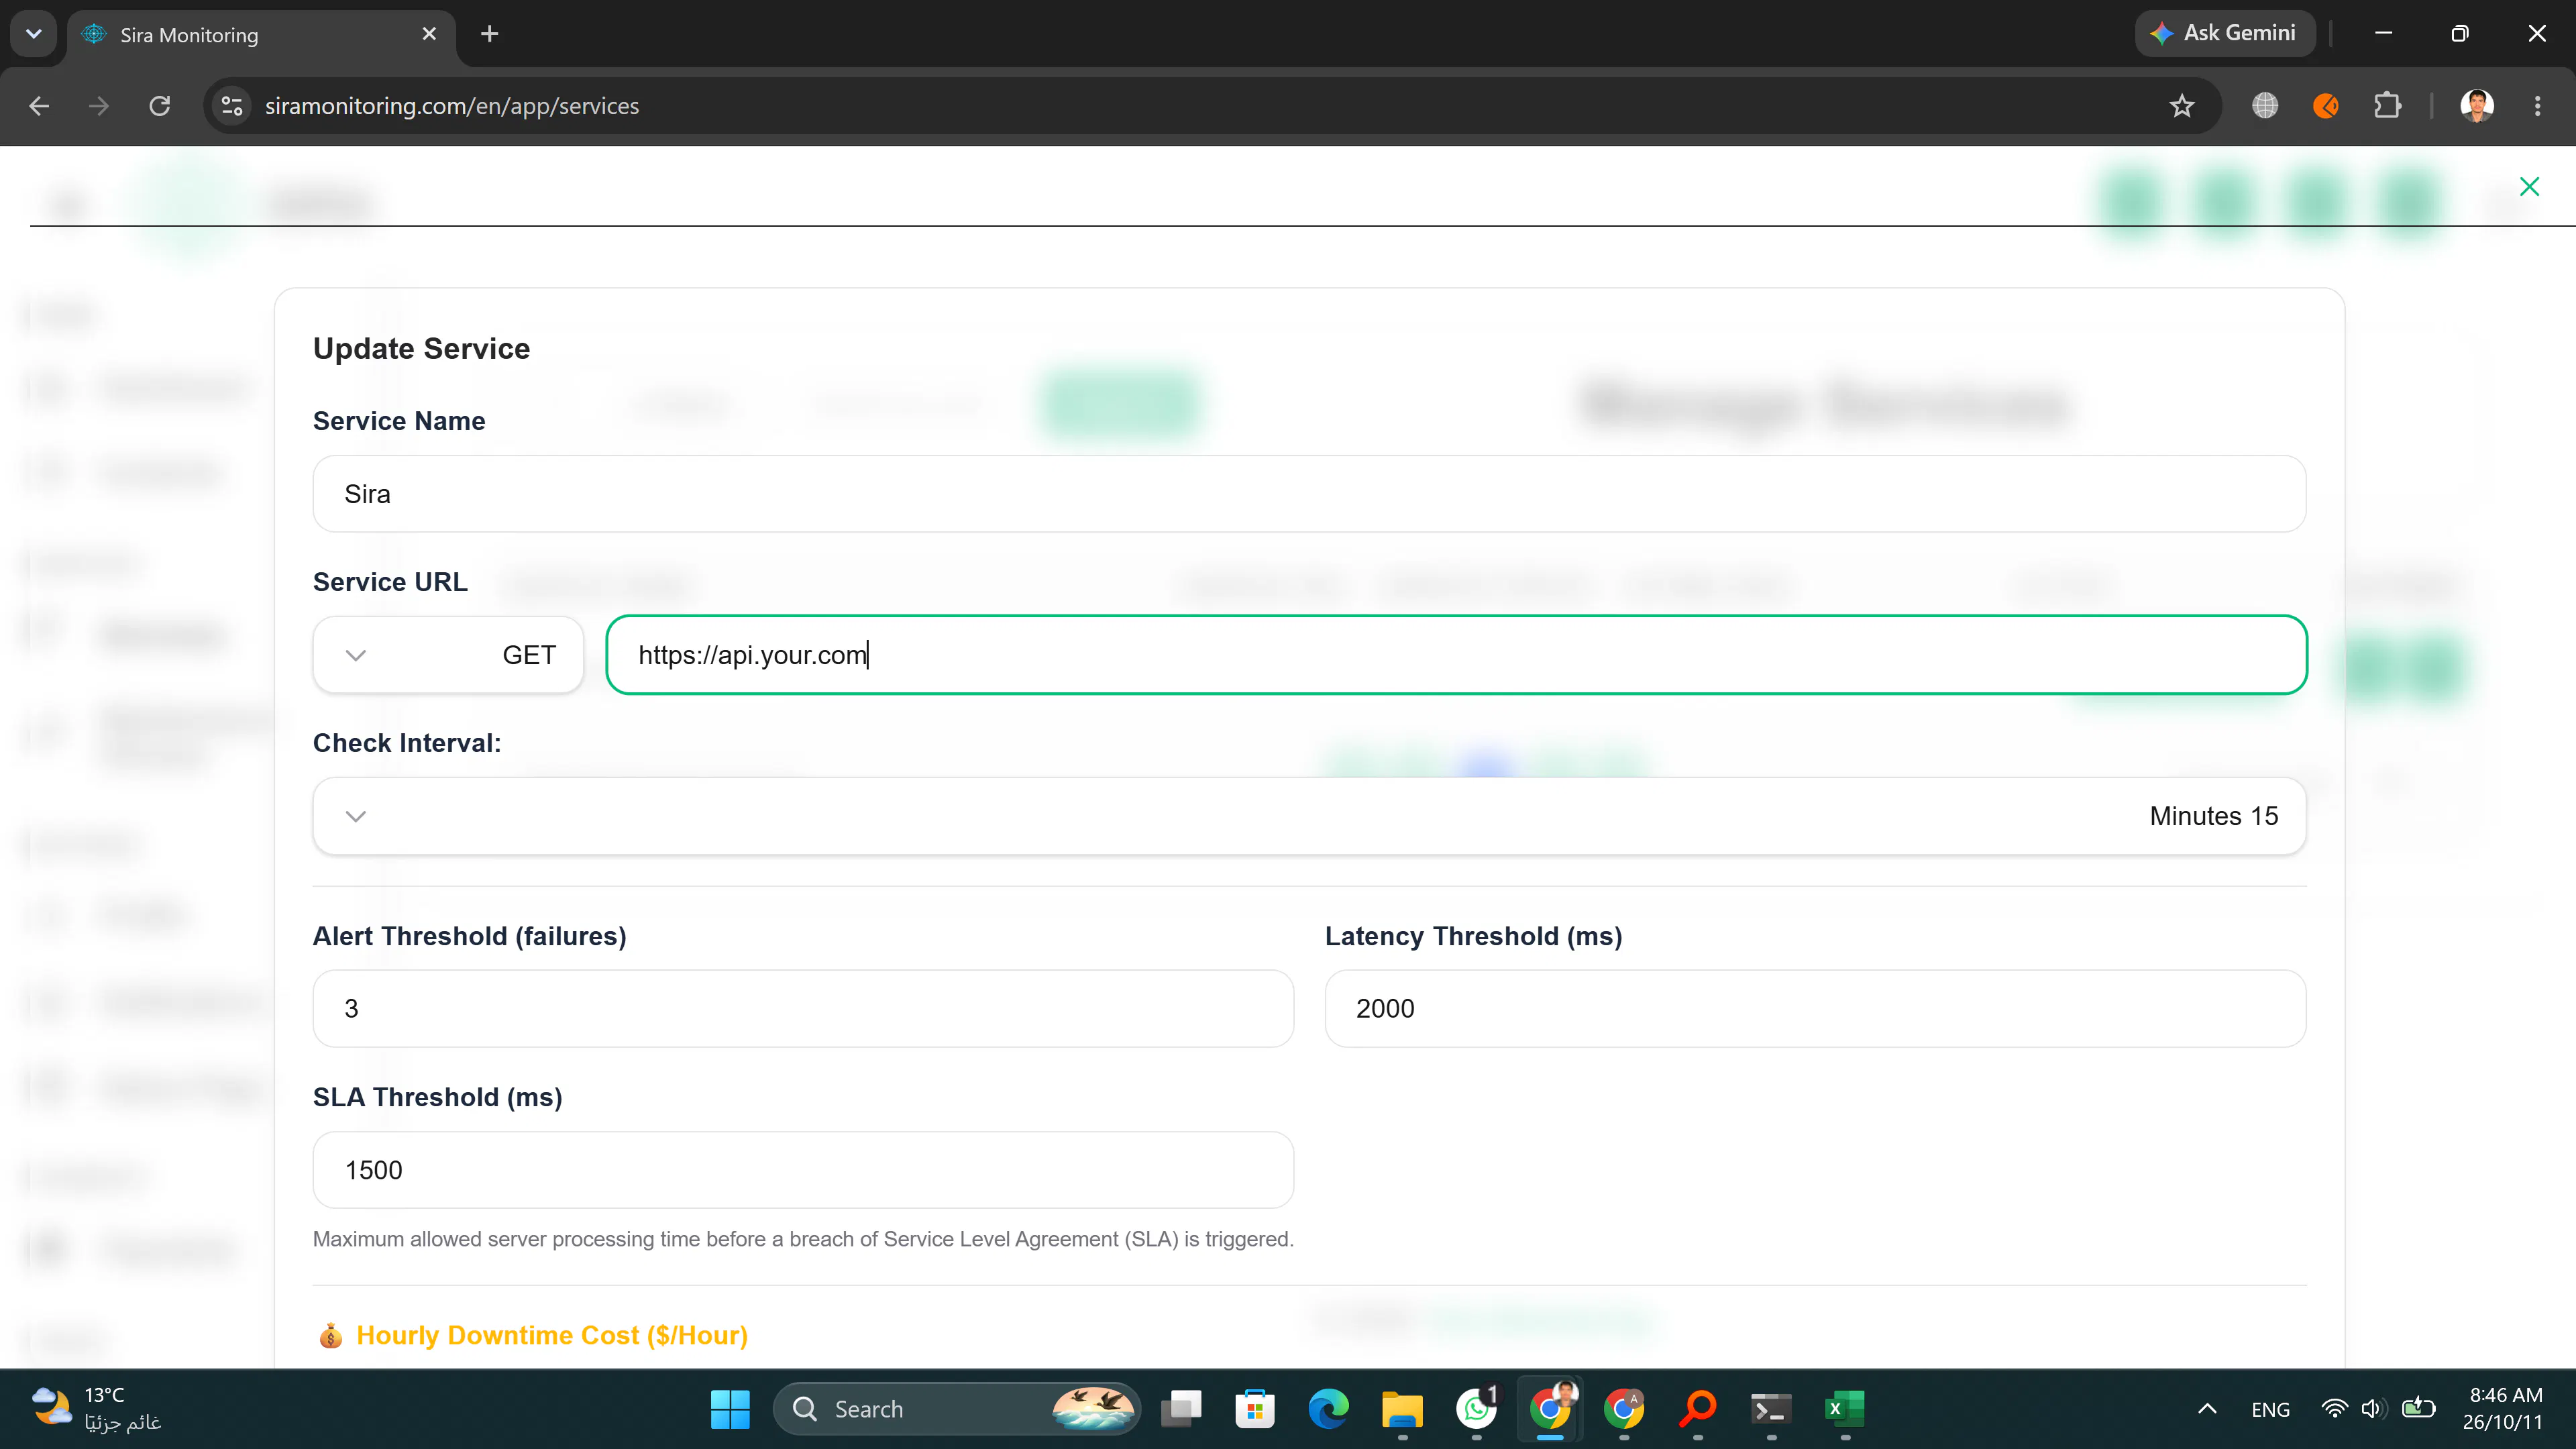Click the browser Back arrow
This screenshot has width=2576, height=1449.
tap(39, 106)
